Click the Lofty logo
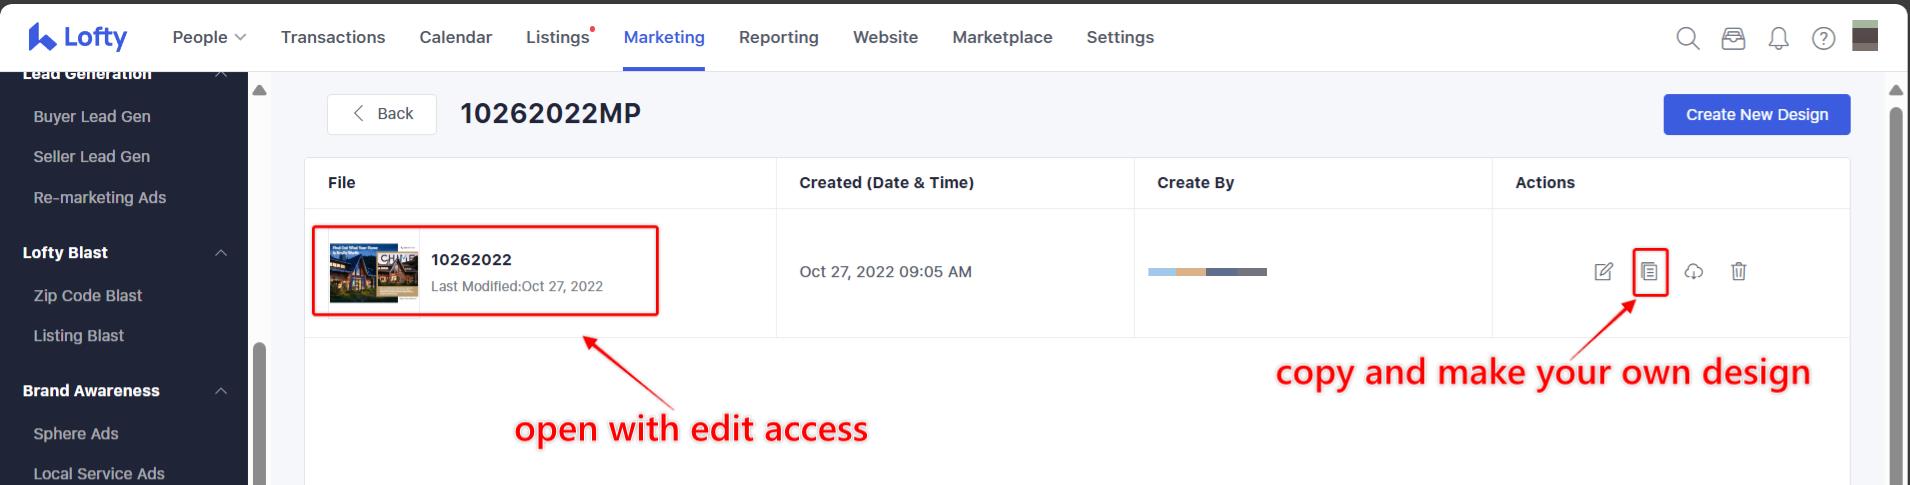The height and width of the screenshot is (485, 1910). [x=78, y=37]
